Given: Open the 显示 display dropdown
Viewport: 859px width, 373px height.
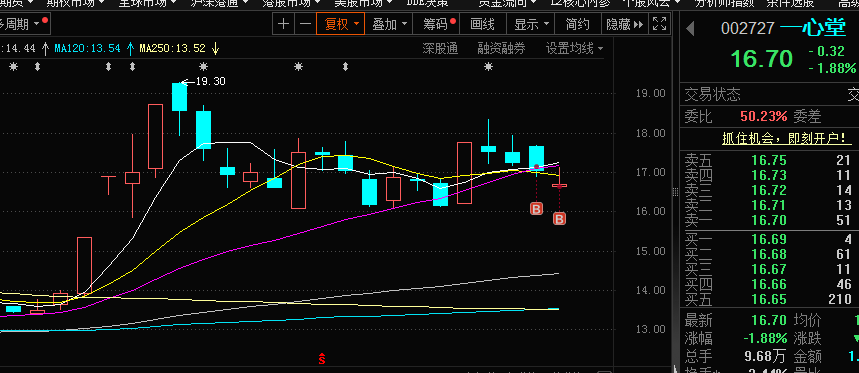Looking at the screenshot, I should pyautogui.click(x=531, y=24).
